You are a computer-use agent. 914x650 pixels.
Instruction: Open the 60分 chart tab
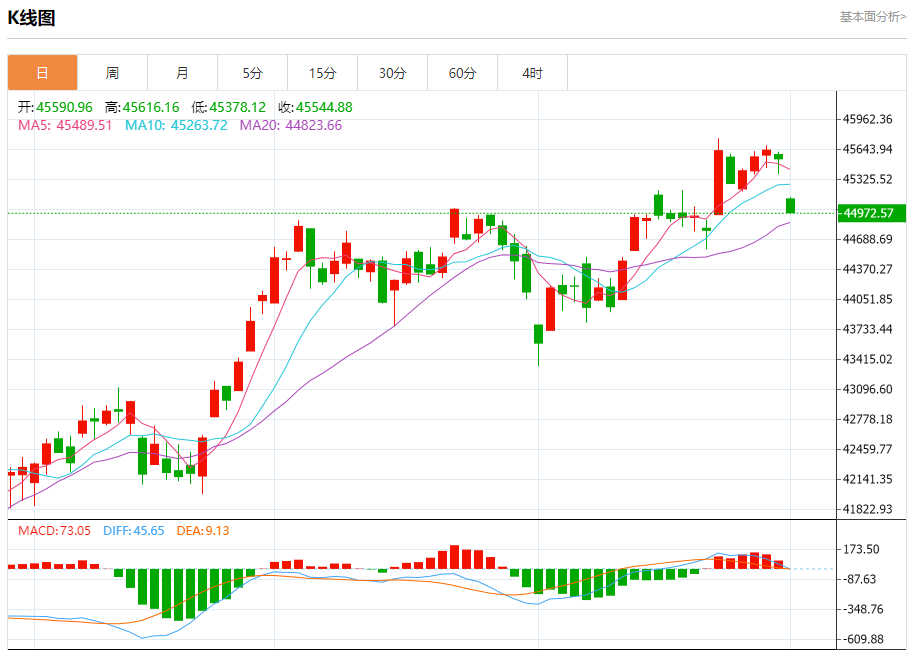(462, 73)
